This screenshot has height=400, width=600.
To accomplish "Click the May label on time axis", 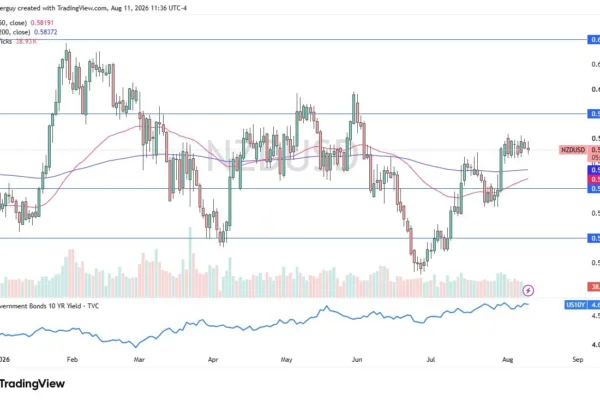I will pyautogui.click(x=286, y=359).
